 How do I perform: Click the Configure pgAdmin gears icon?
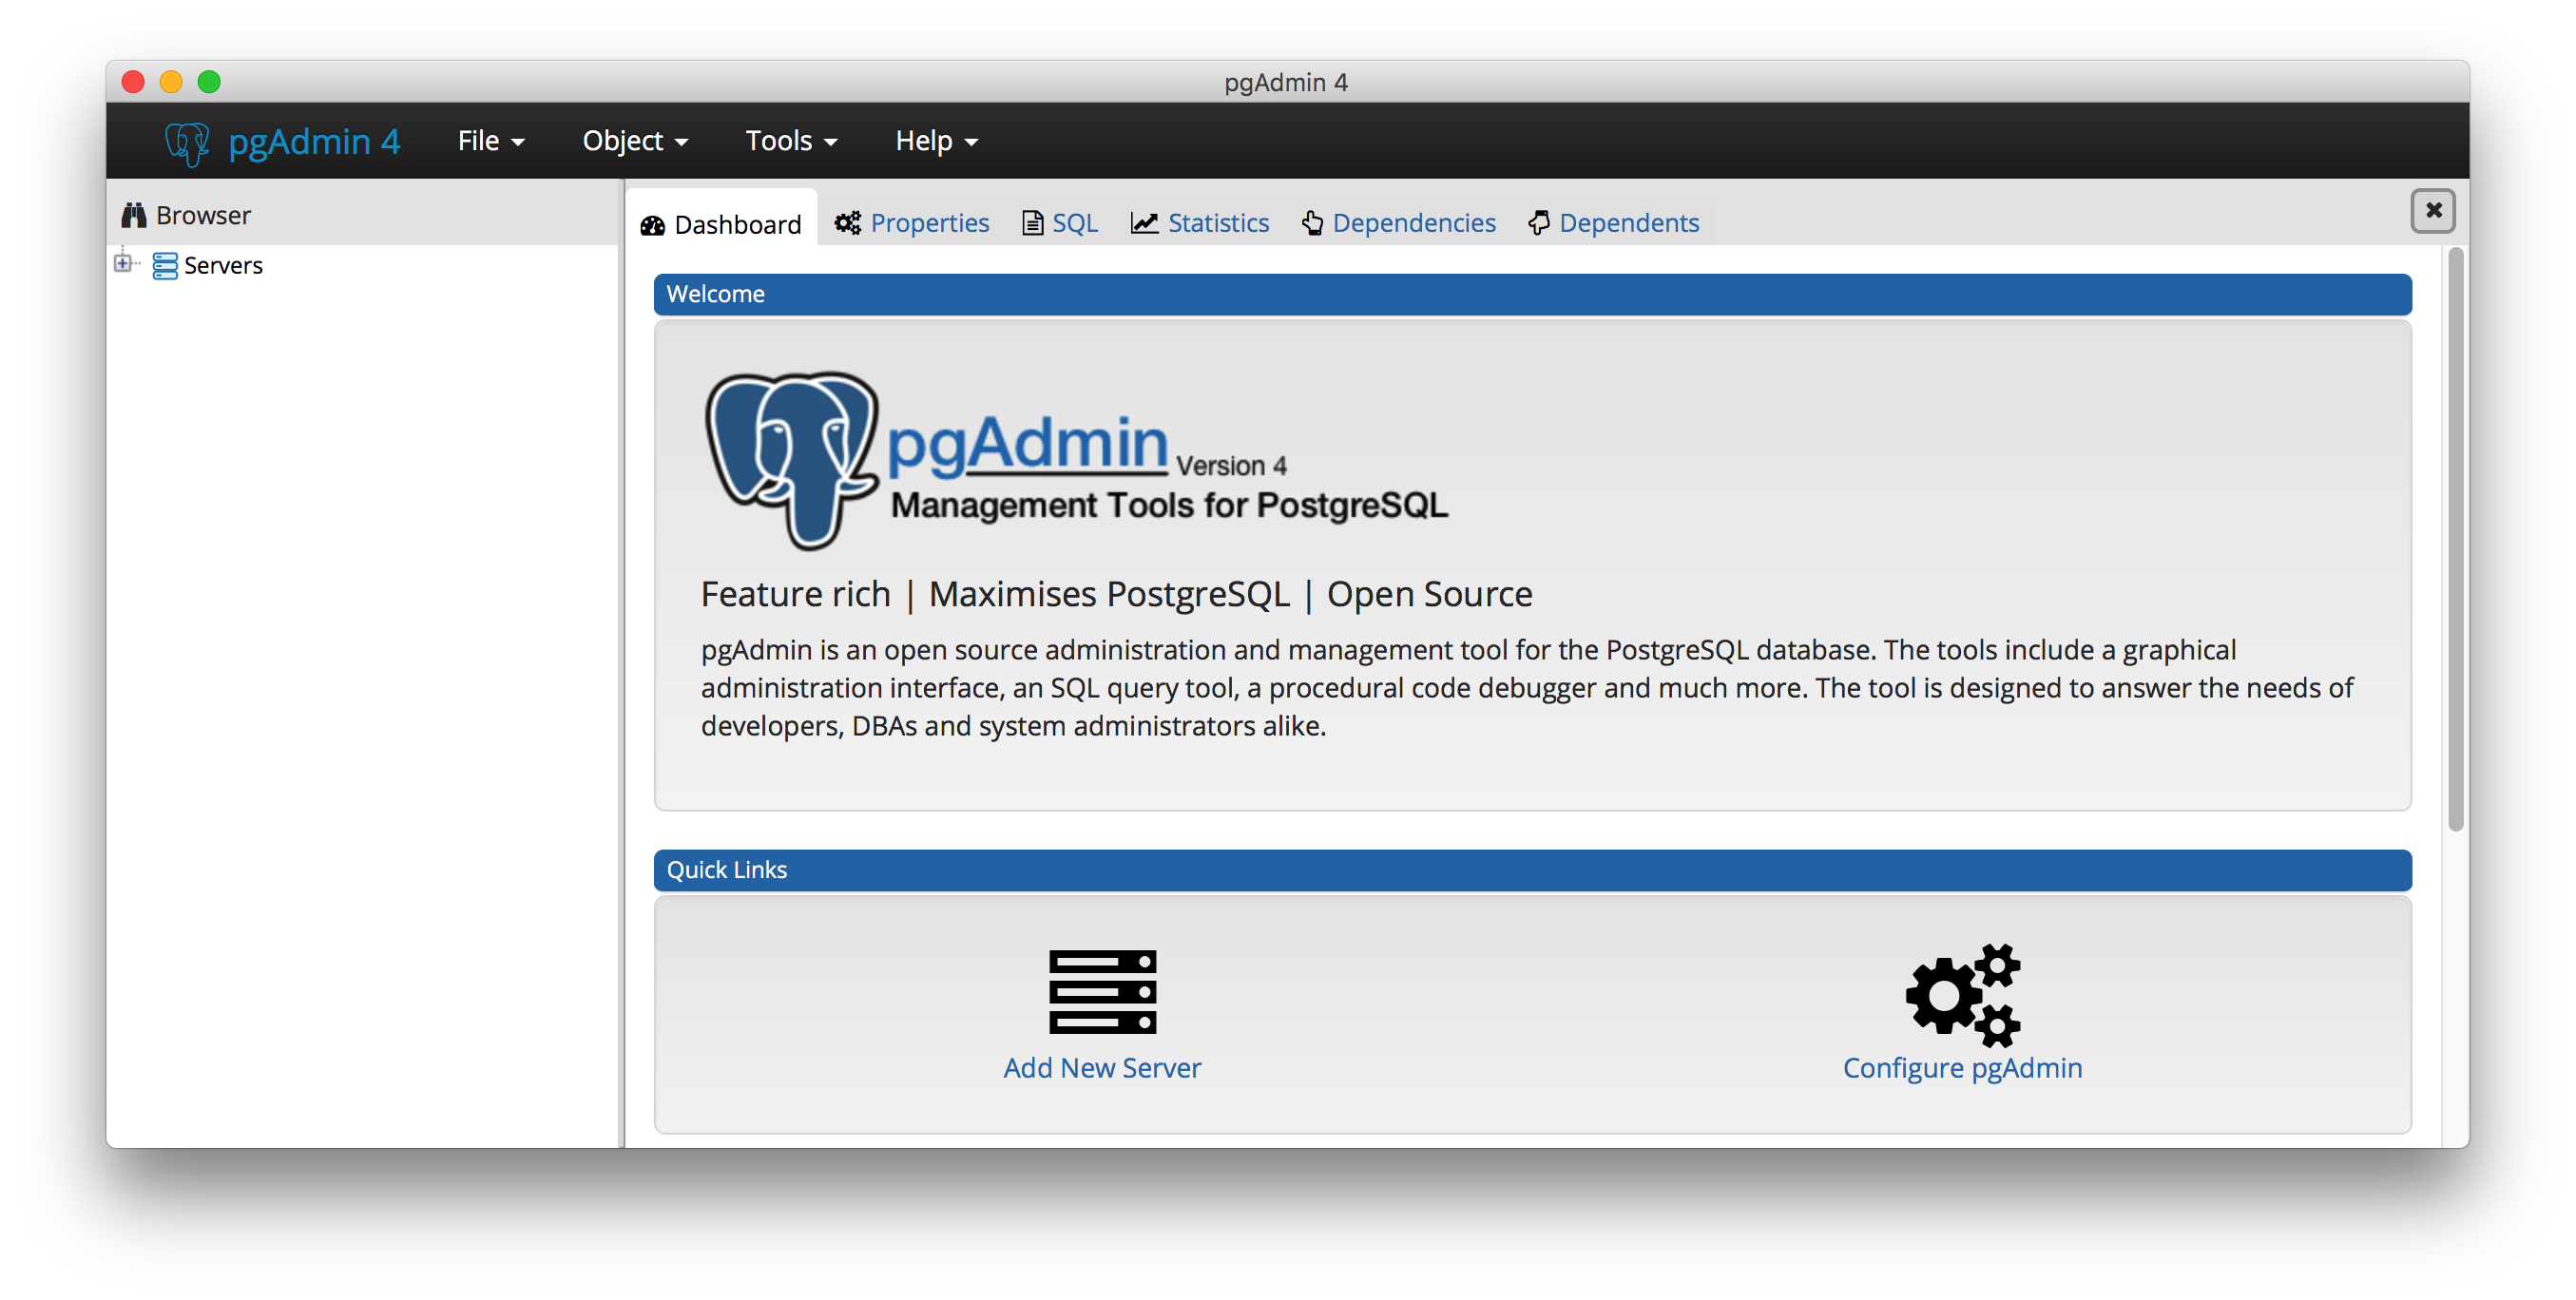click(x=1962, y=994)
